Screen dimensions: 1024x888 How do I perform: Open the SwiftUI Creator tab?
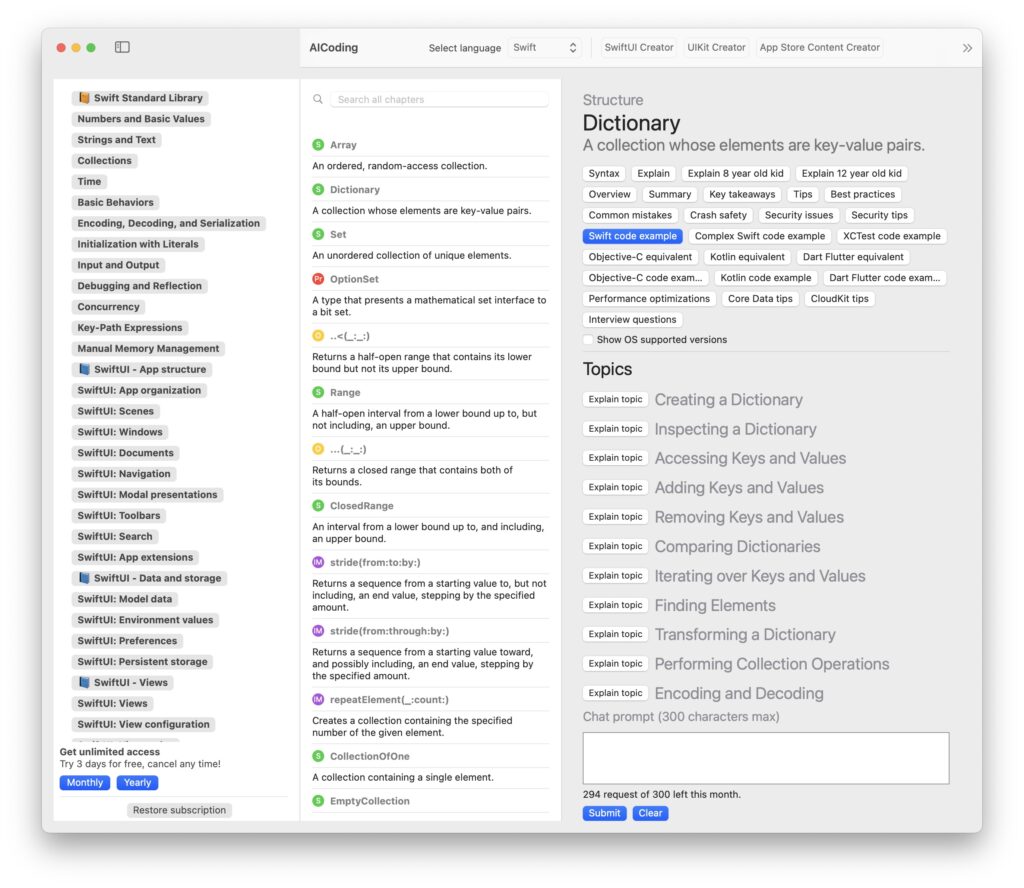click(x=639, y=48)
